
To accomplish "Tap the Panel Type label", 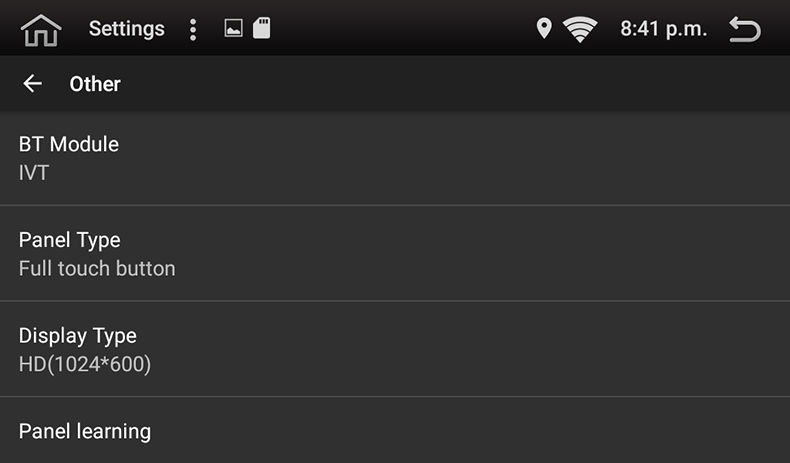I will [70, 240].
